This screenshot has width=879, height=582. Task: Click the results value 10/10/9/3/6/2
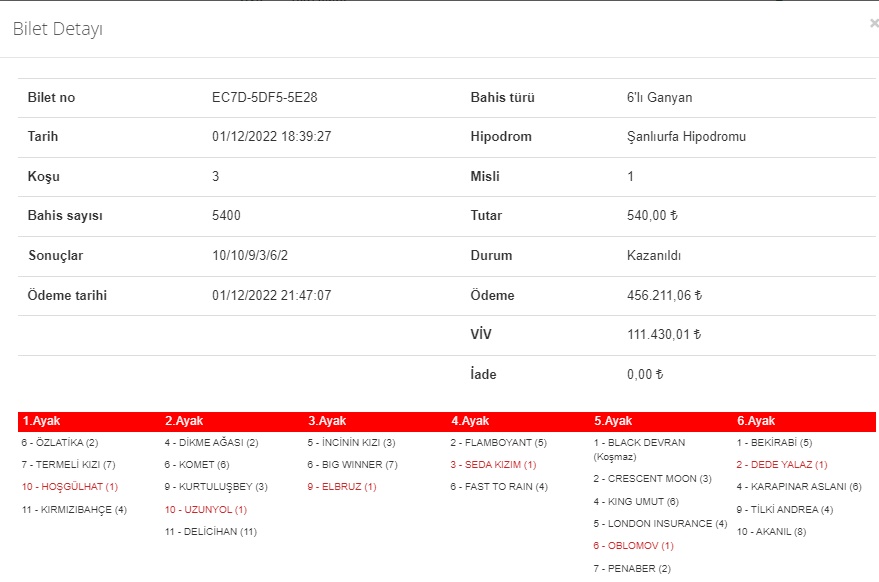coord(250,256)
